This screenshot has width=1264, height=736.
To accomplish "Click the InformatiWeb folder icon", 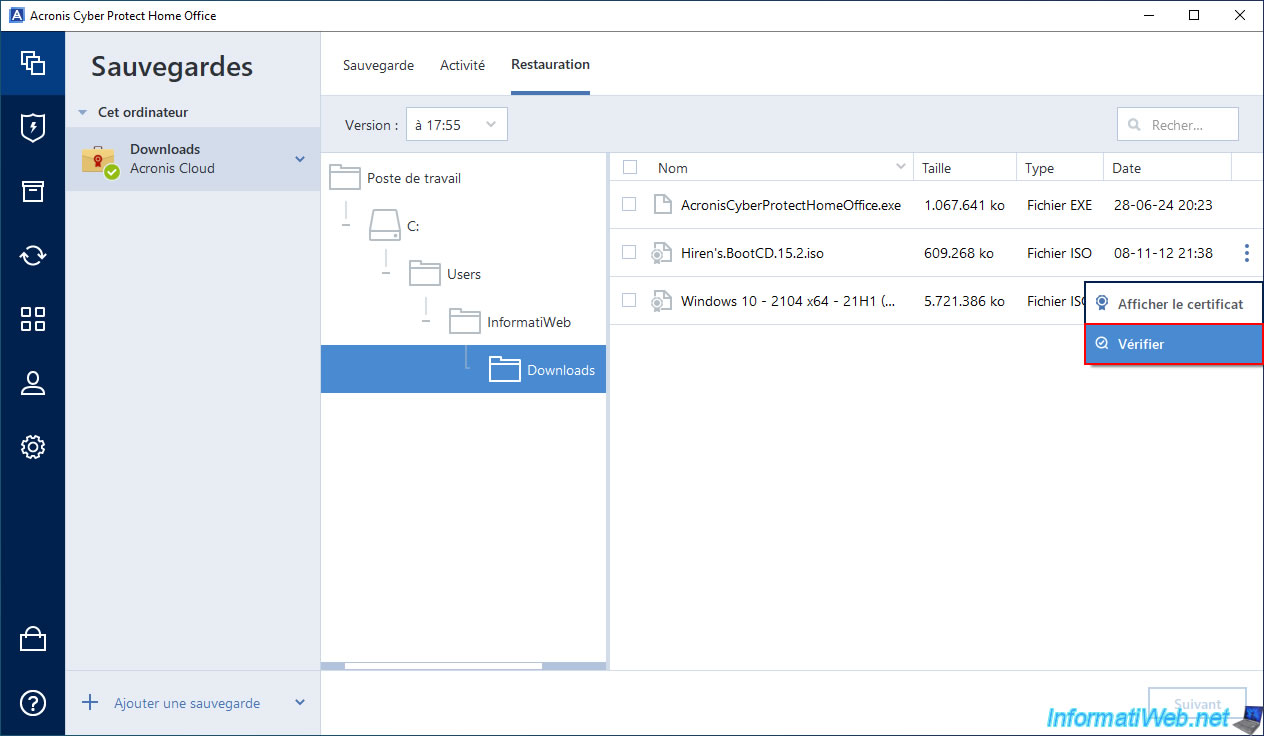I will 465,322.
